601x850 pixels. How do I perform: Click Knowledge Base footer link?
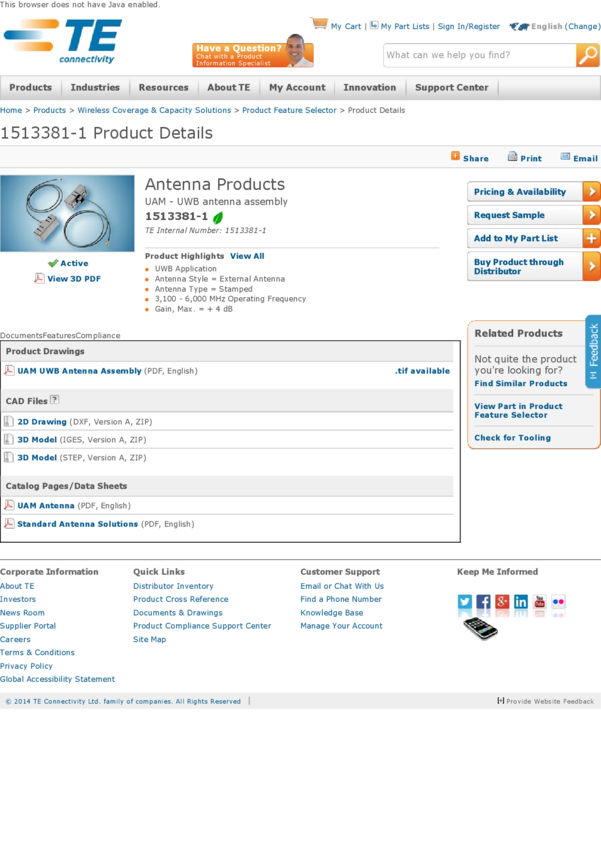(332, 613)
